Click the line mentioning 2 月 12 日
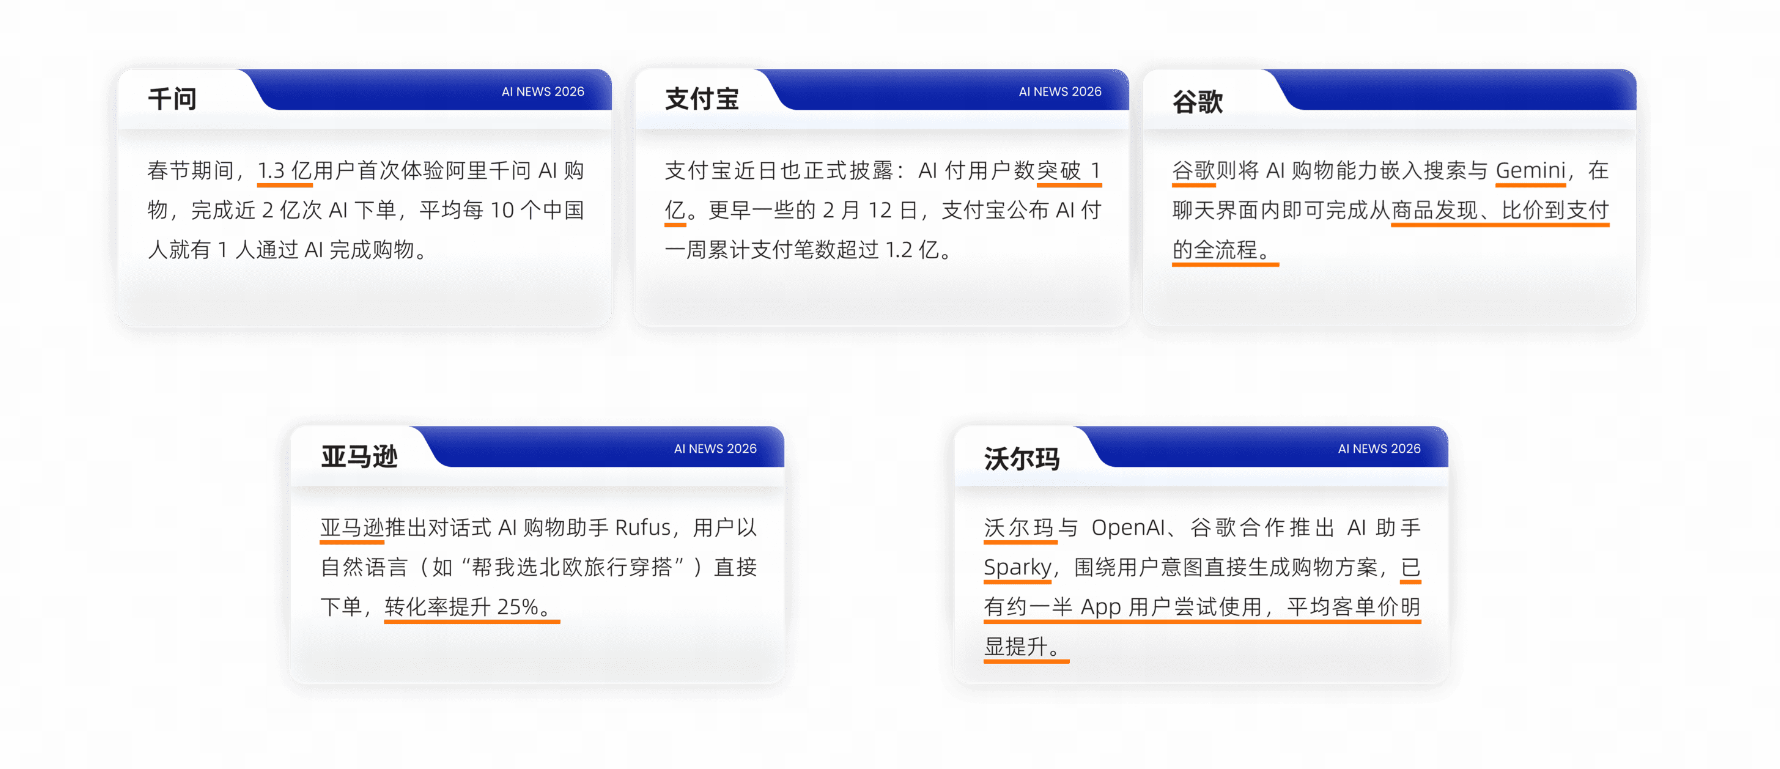Image resolution: width=1780 pixels, height=769 pixels. coord(883,210)
